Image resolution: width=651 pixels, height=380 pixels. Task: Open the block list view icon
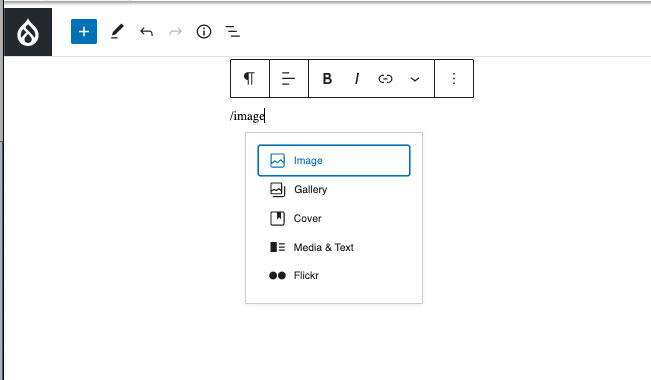tap(232, 32)
